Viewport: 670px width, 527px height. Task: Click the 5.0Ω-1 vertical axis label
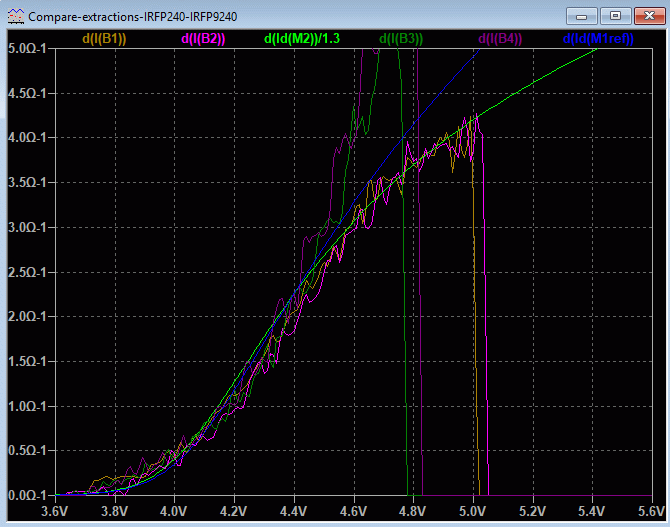(x=27, y=48)
